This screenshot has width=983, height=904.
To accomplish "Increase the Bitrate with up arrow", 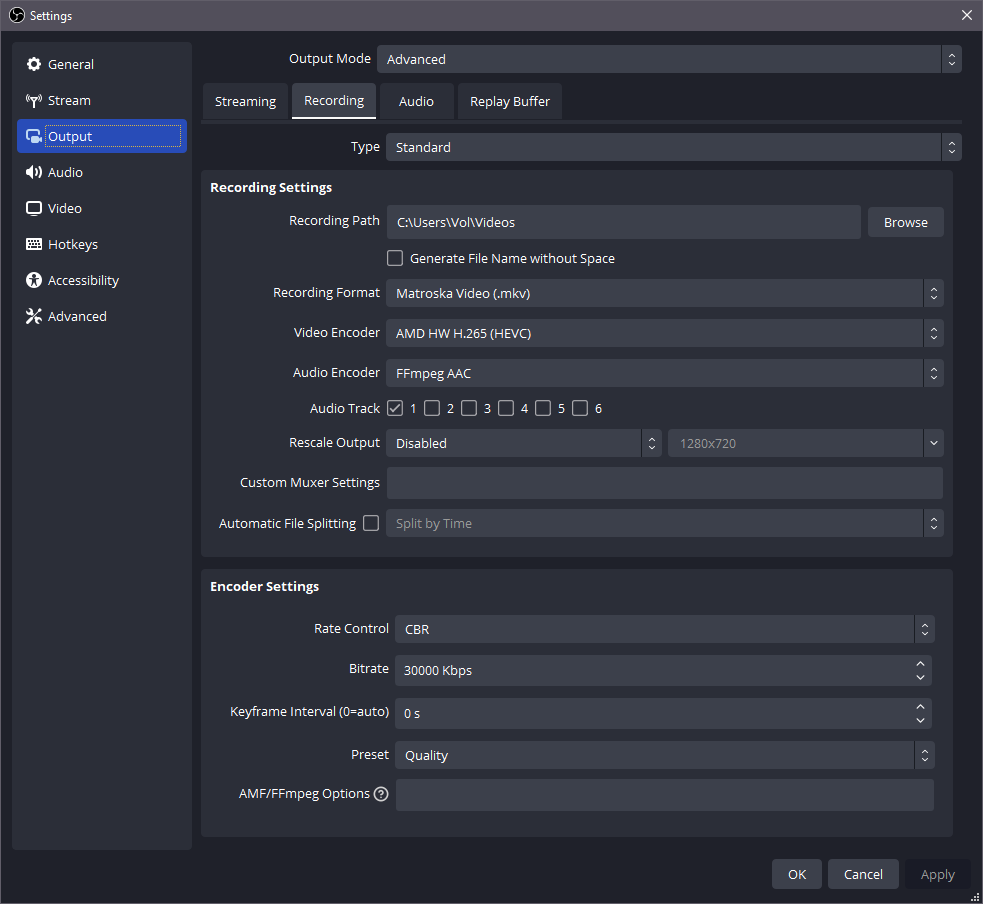I will pos(920,663).
